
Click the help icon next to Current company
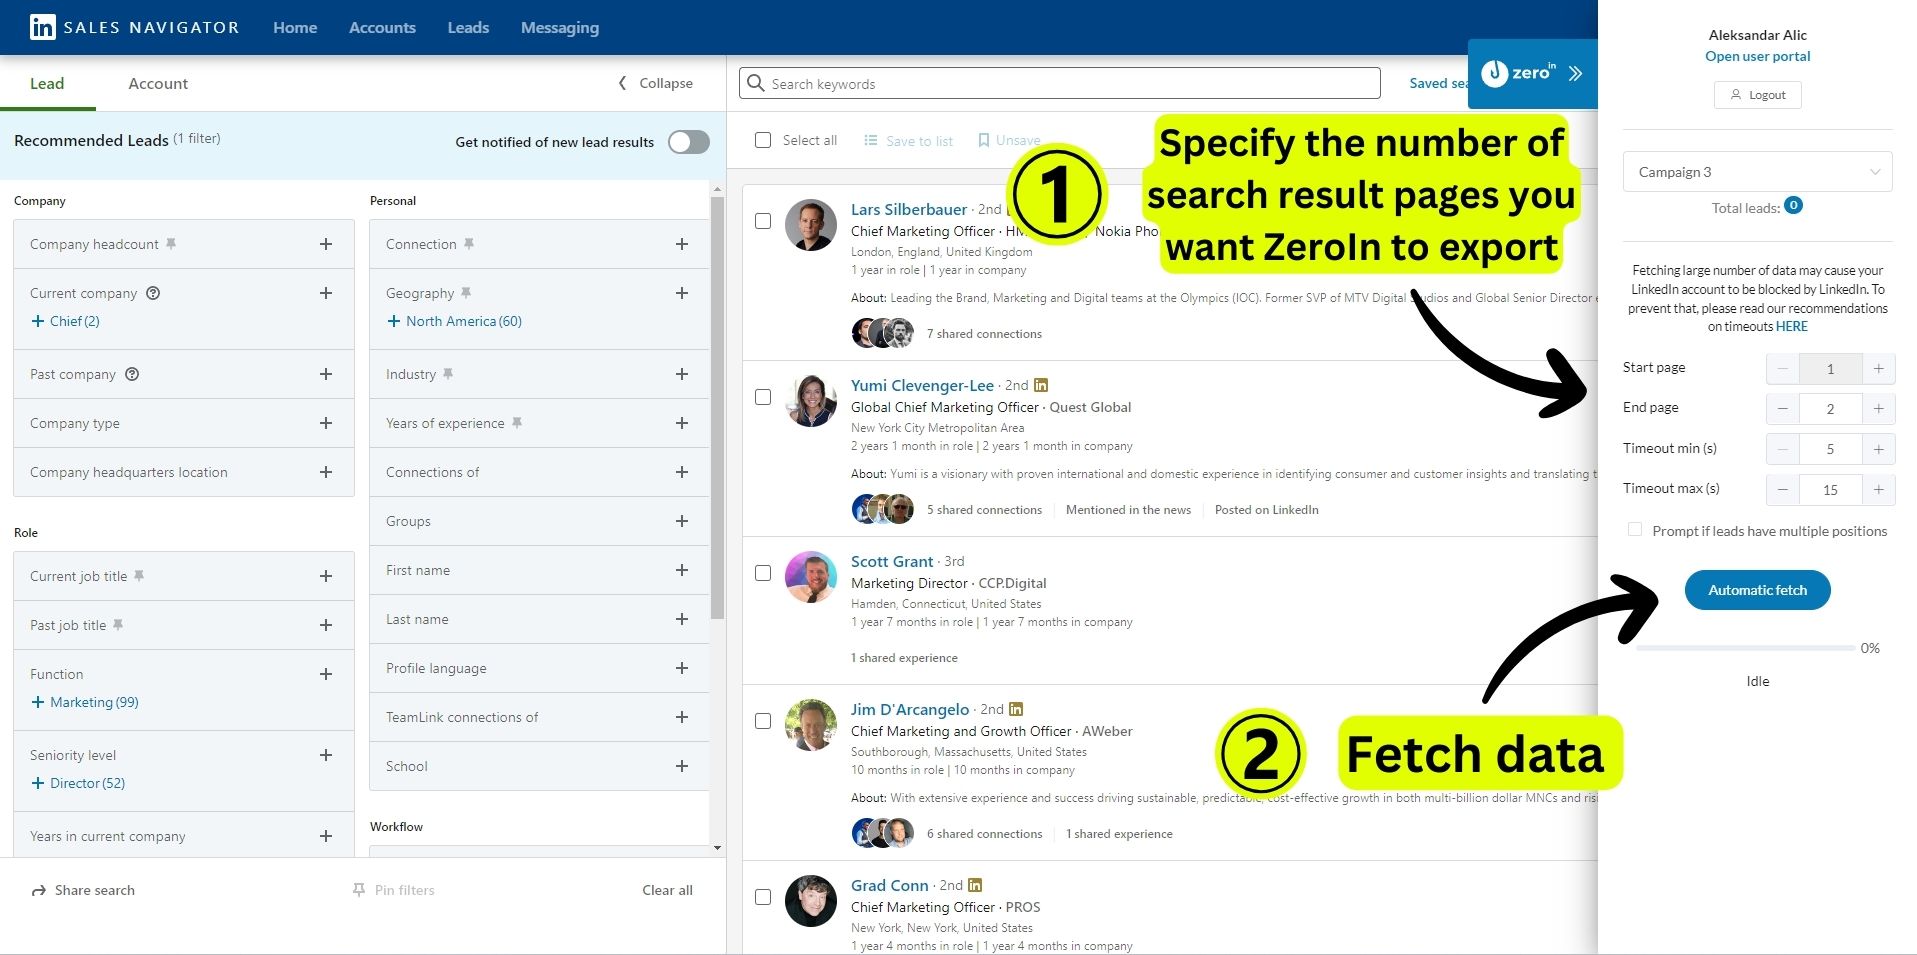click(153, 293)
